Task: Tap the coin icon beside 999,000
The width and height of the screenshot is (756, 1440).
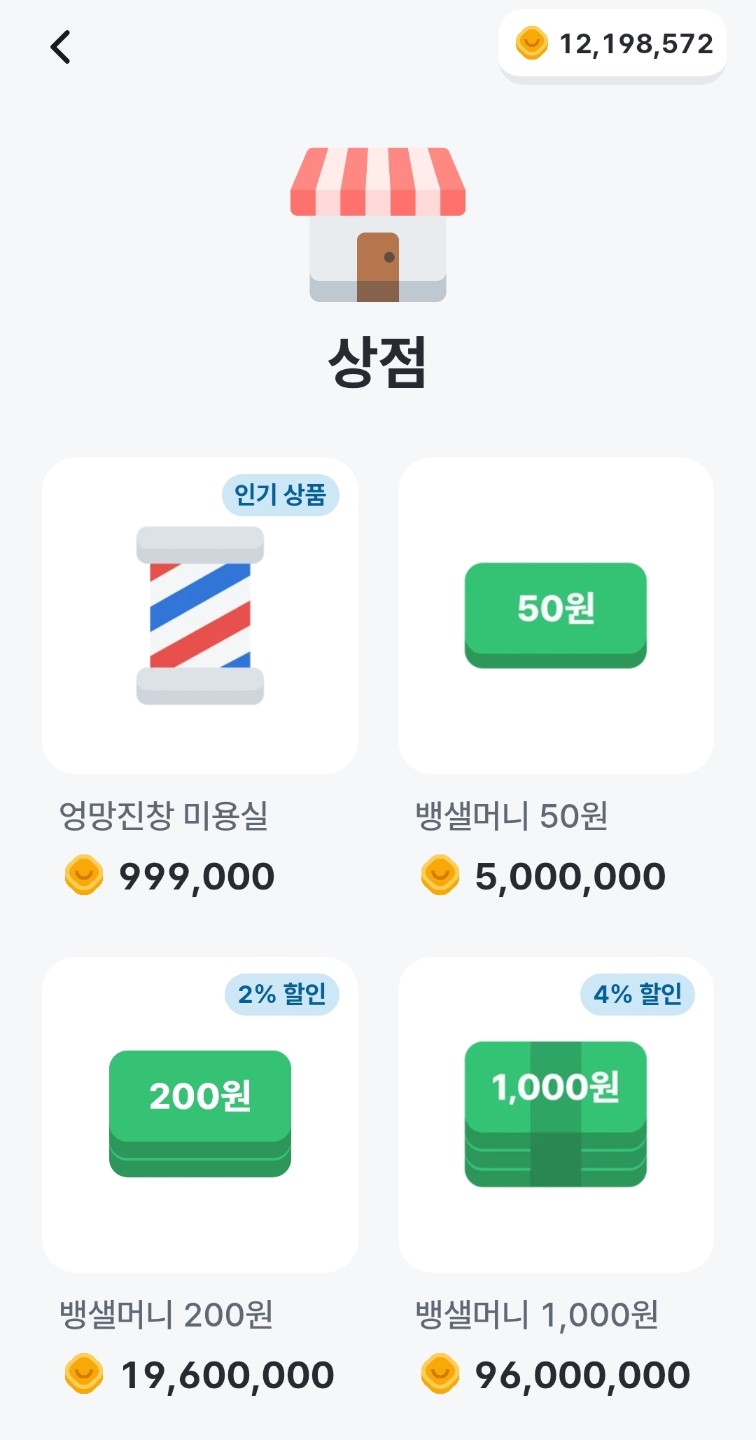Action: coord(84,876)
